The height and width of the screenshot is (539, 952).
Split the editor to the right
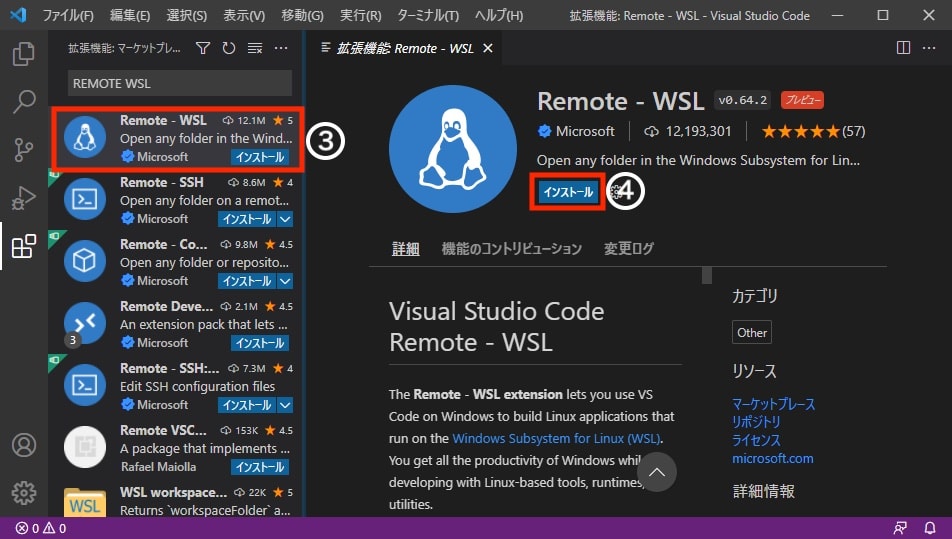point(903,48)
